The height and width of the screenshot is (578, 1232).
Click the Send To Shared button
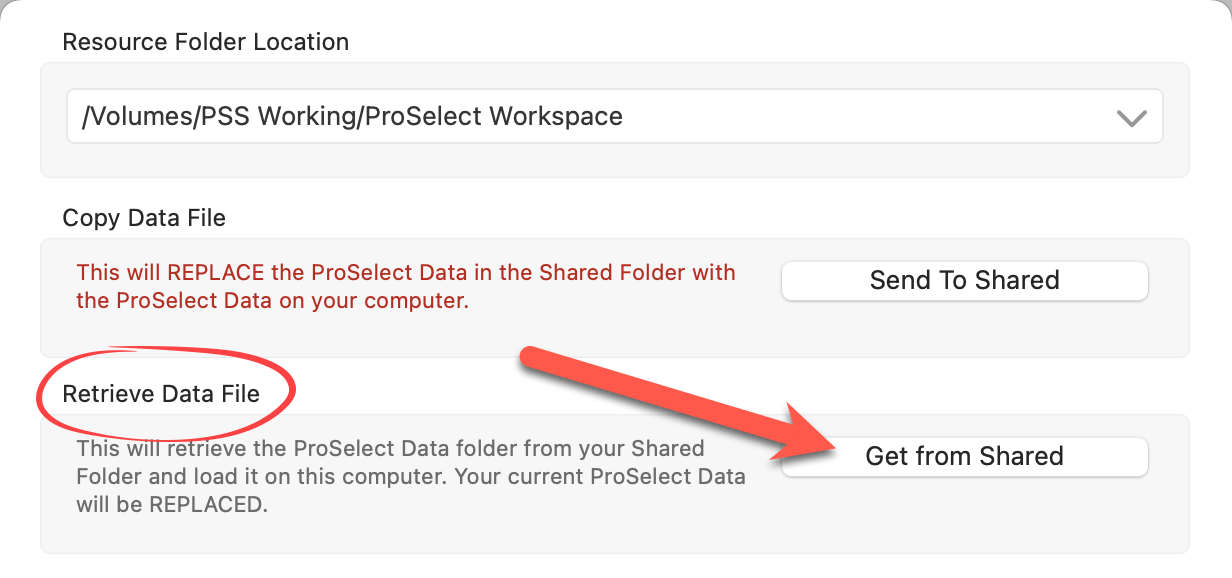tap(964, 281)
